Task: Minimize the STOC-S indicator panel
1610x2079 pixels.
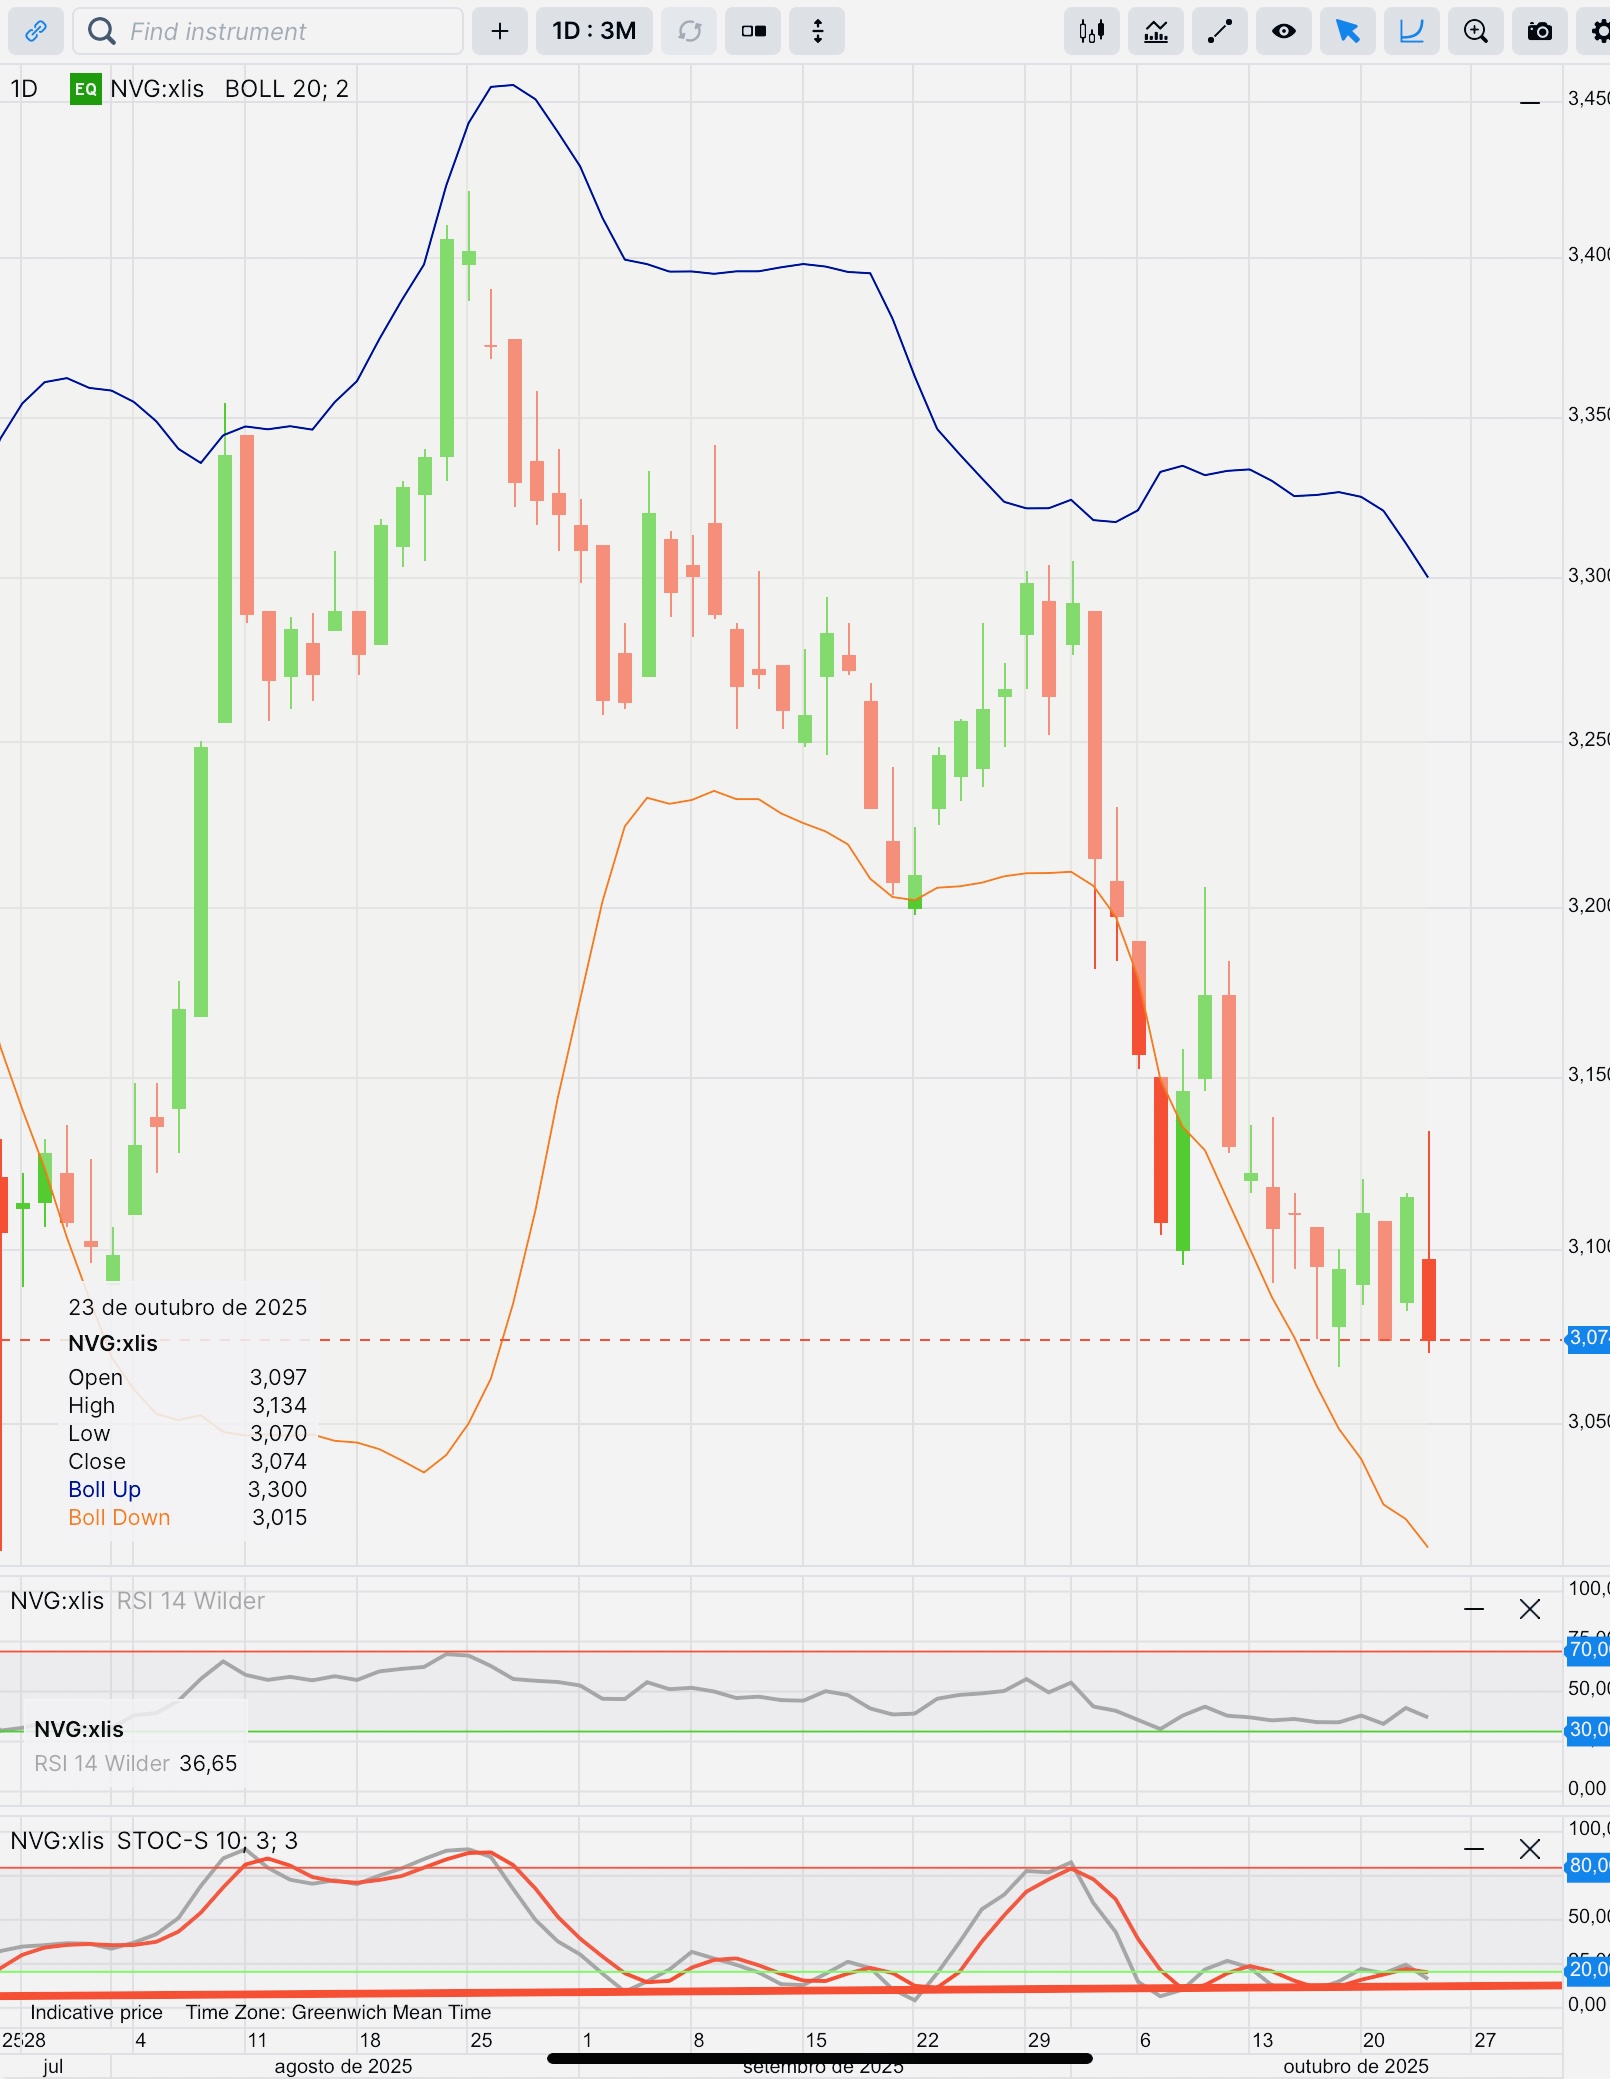Action: click(x=1474, y=1849)
